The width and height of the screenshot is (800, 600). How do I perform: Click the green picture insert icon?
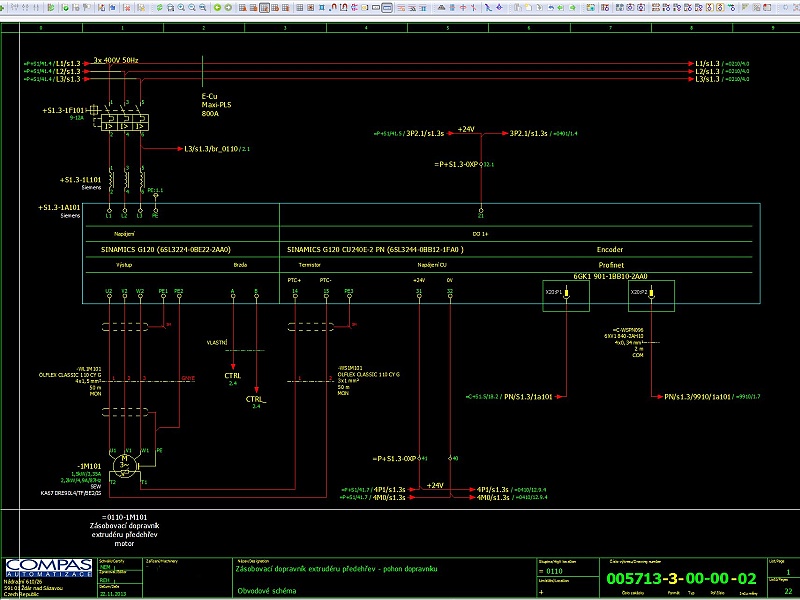tap(590, 8)
